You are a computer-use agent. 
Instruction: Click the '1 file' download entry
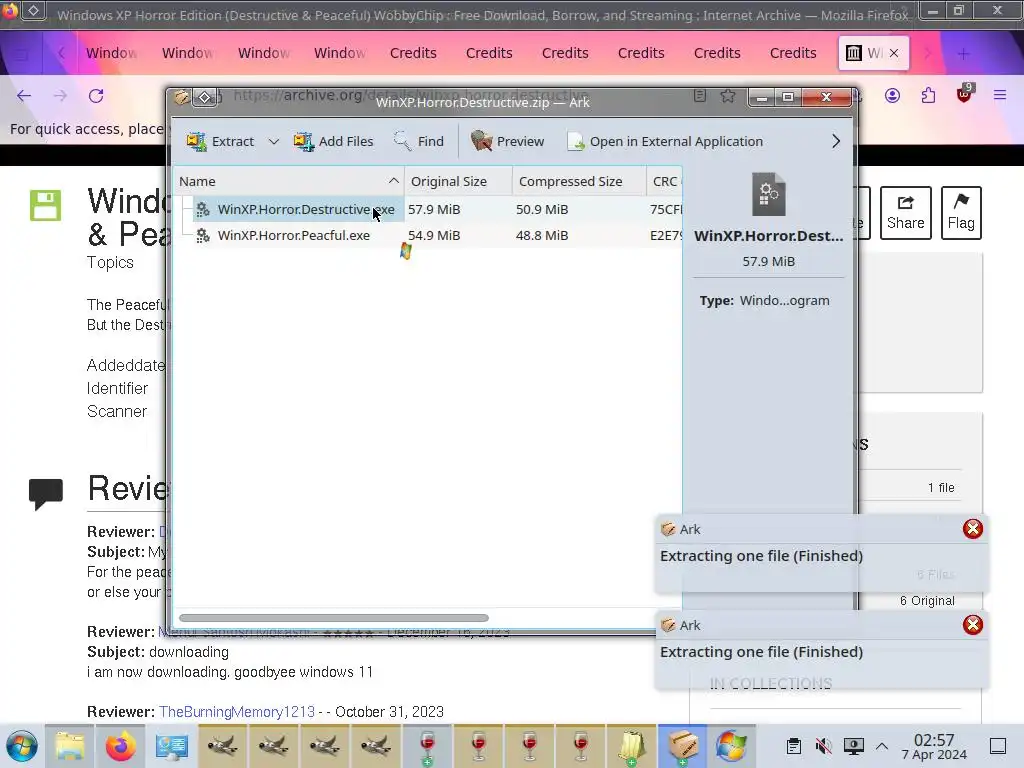940,487
